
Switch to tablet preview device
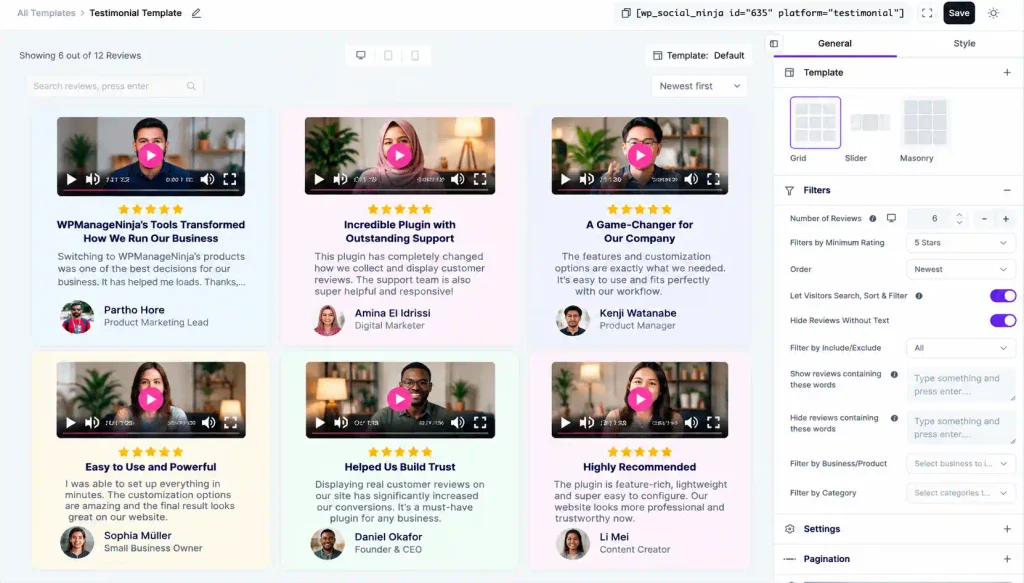coord(388,55)
